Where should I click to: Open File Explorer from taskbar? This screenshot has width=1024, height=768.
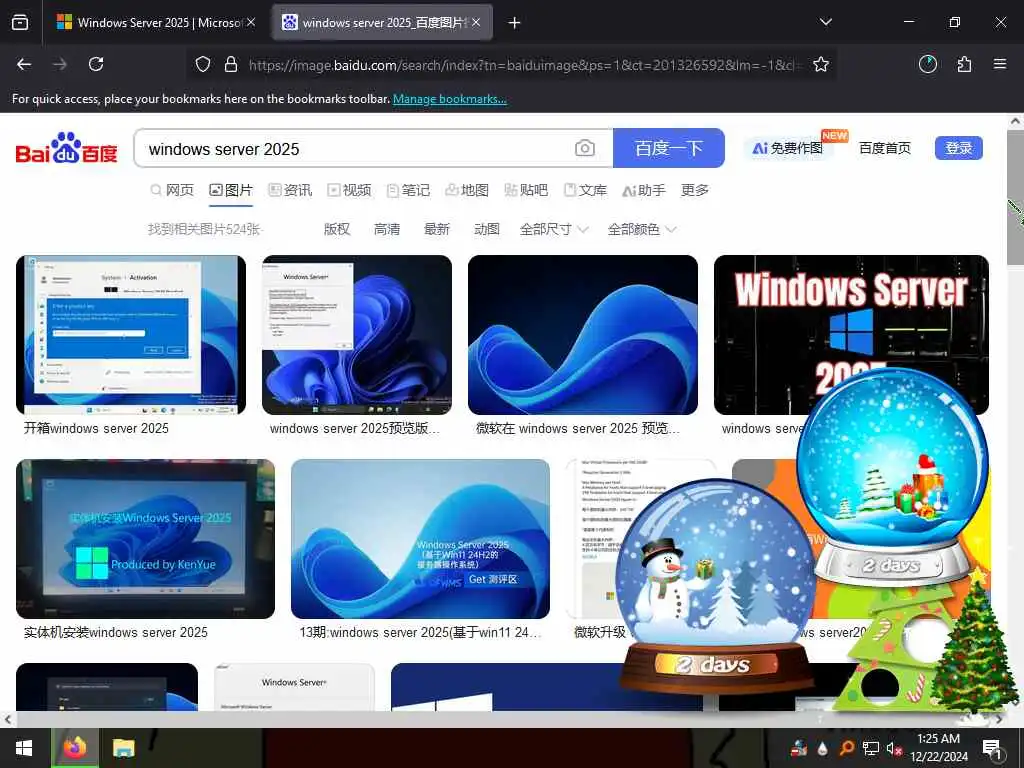123,748
